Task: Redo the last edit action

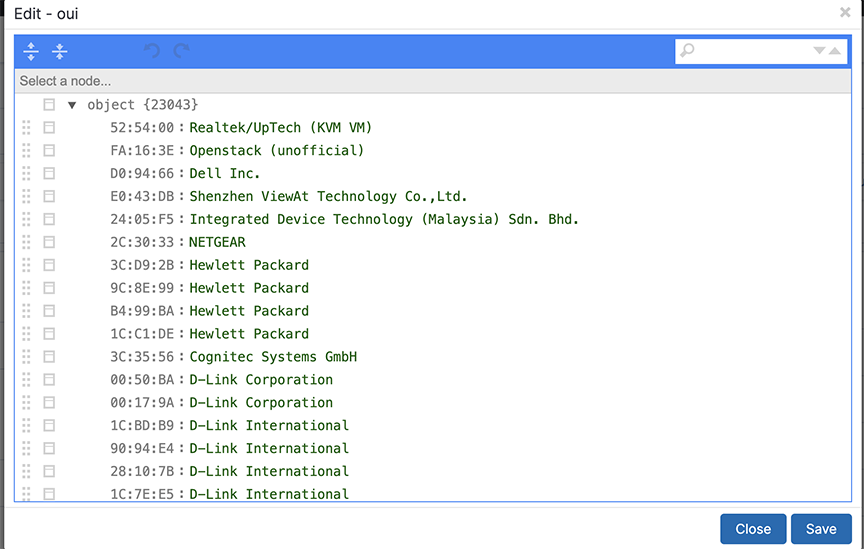Action: point(181,51)
